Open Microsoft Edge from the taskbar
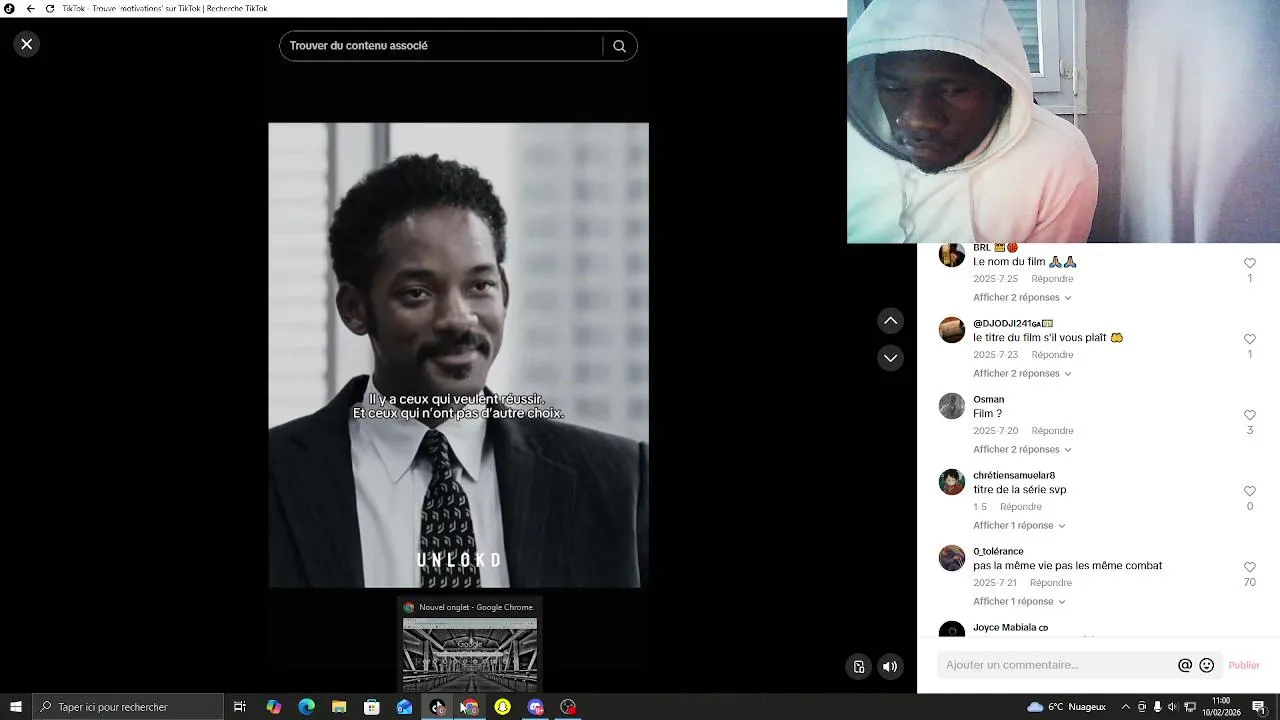This screenshot has width=1280, height=720. click(x=307, y=707)
